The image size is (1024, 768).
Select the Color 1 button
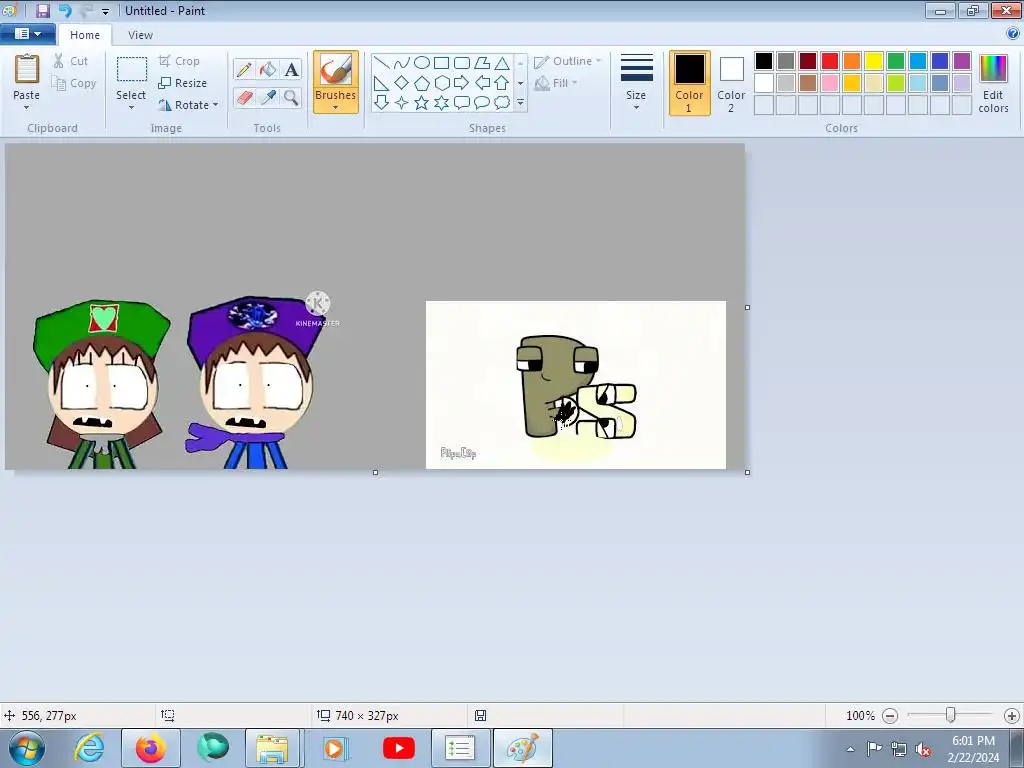(x=689, y=83)
